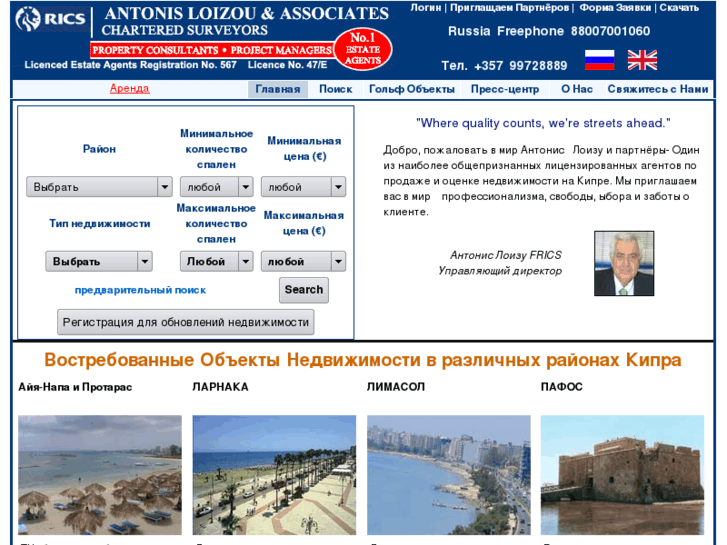Open the Айя-Напа beach photo
The image size is (727, 545).
100,475
